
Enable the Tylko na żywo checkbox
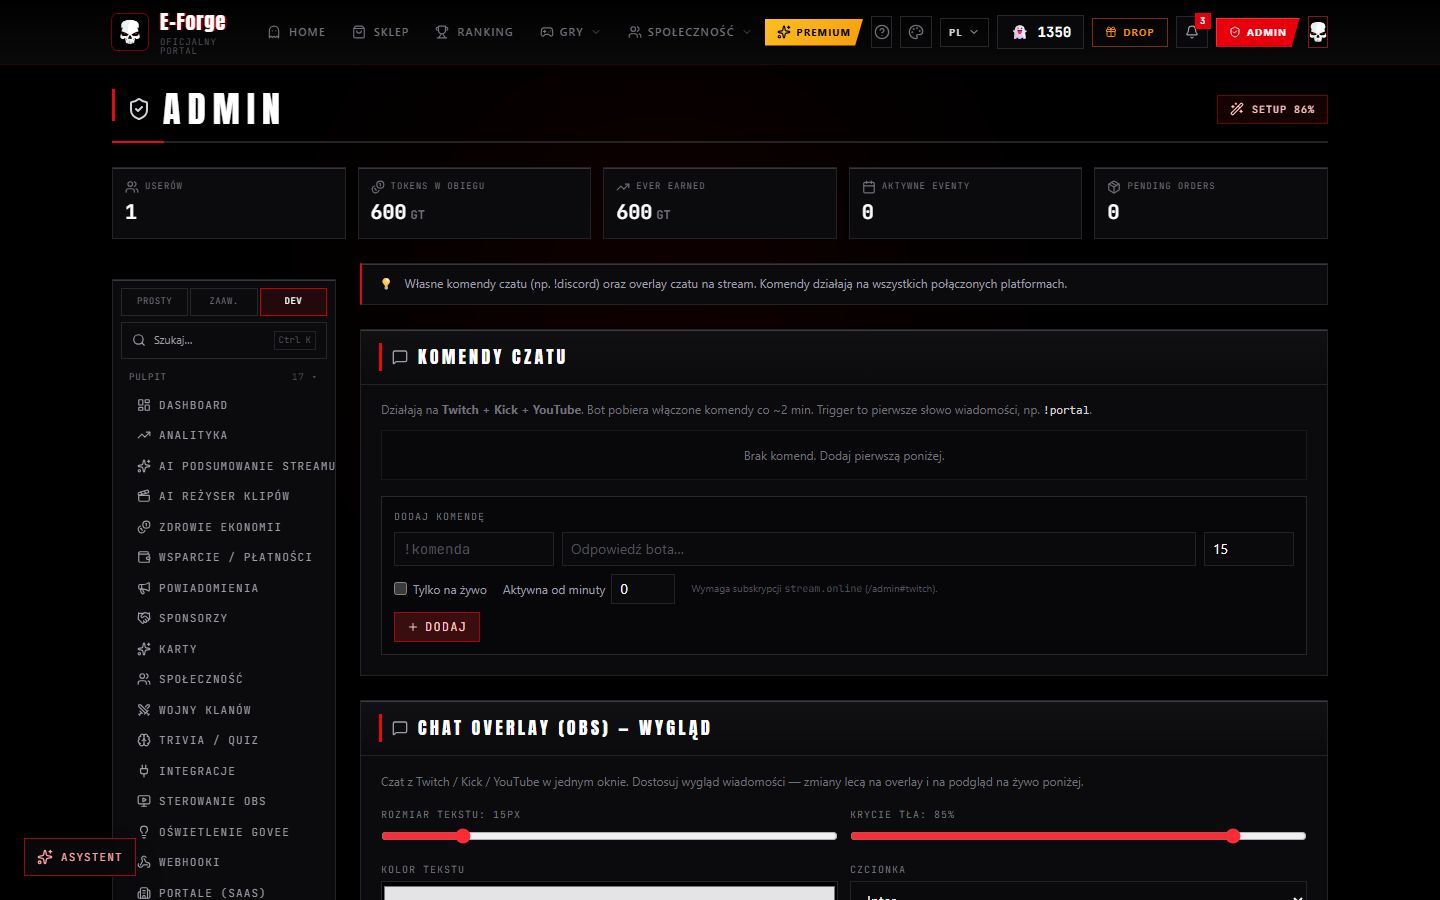tap(401, 589)
